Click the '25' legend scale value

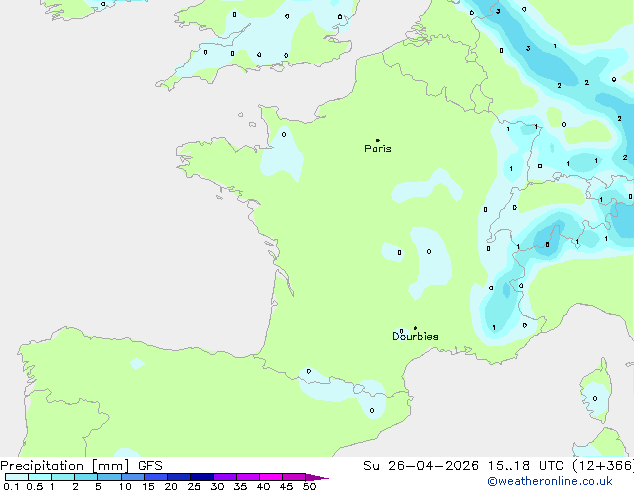tap(194, 486)
